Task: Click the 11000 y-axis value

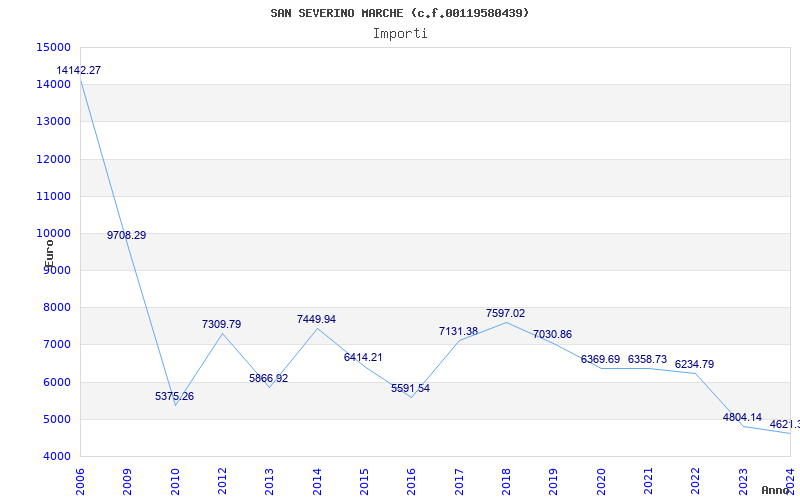Action: tap(54, 196)
